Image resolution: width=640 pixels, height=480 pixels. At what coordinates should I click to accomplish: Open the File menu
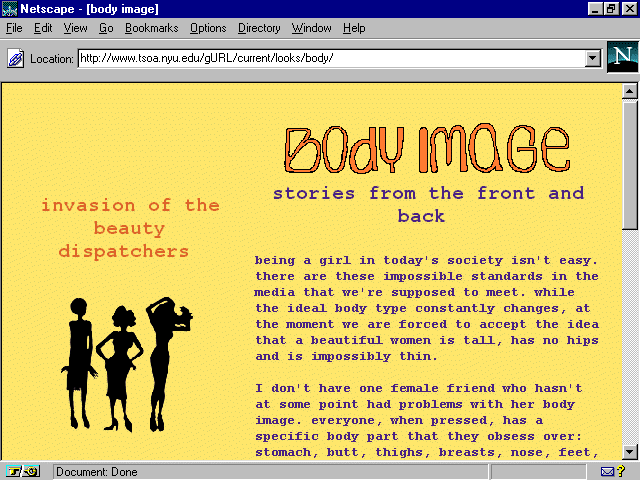coord(14,28)
